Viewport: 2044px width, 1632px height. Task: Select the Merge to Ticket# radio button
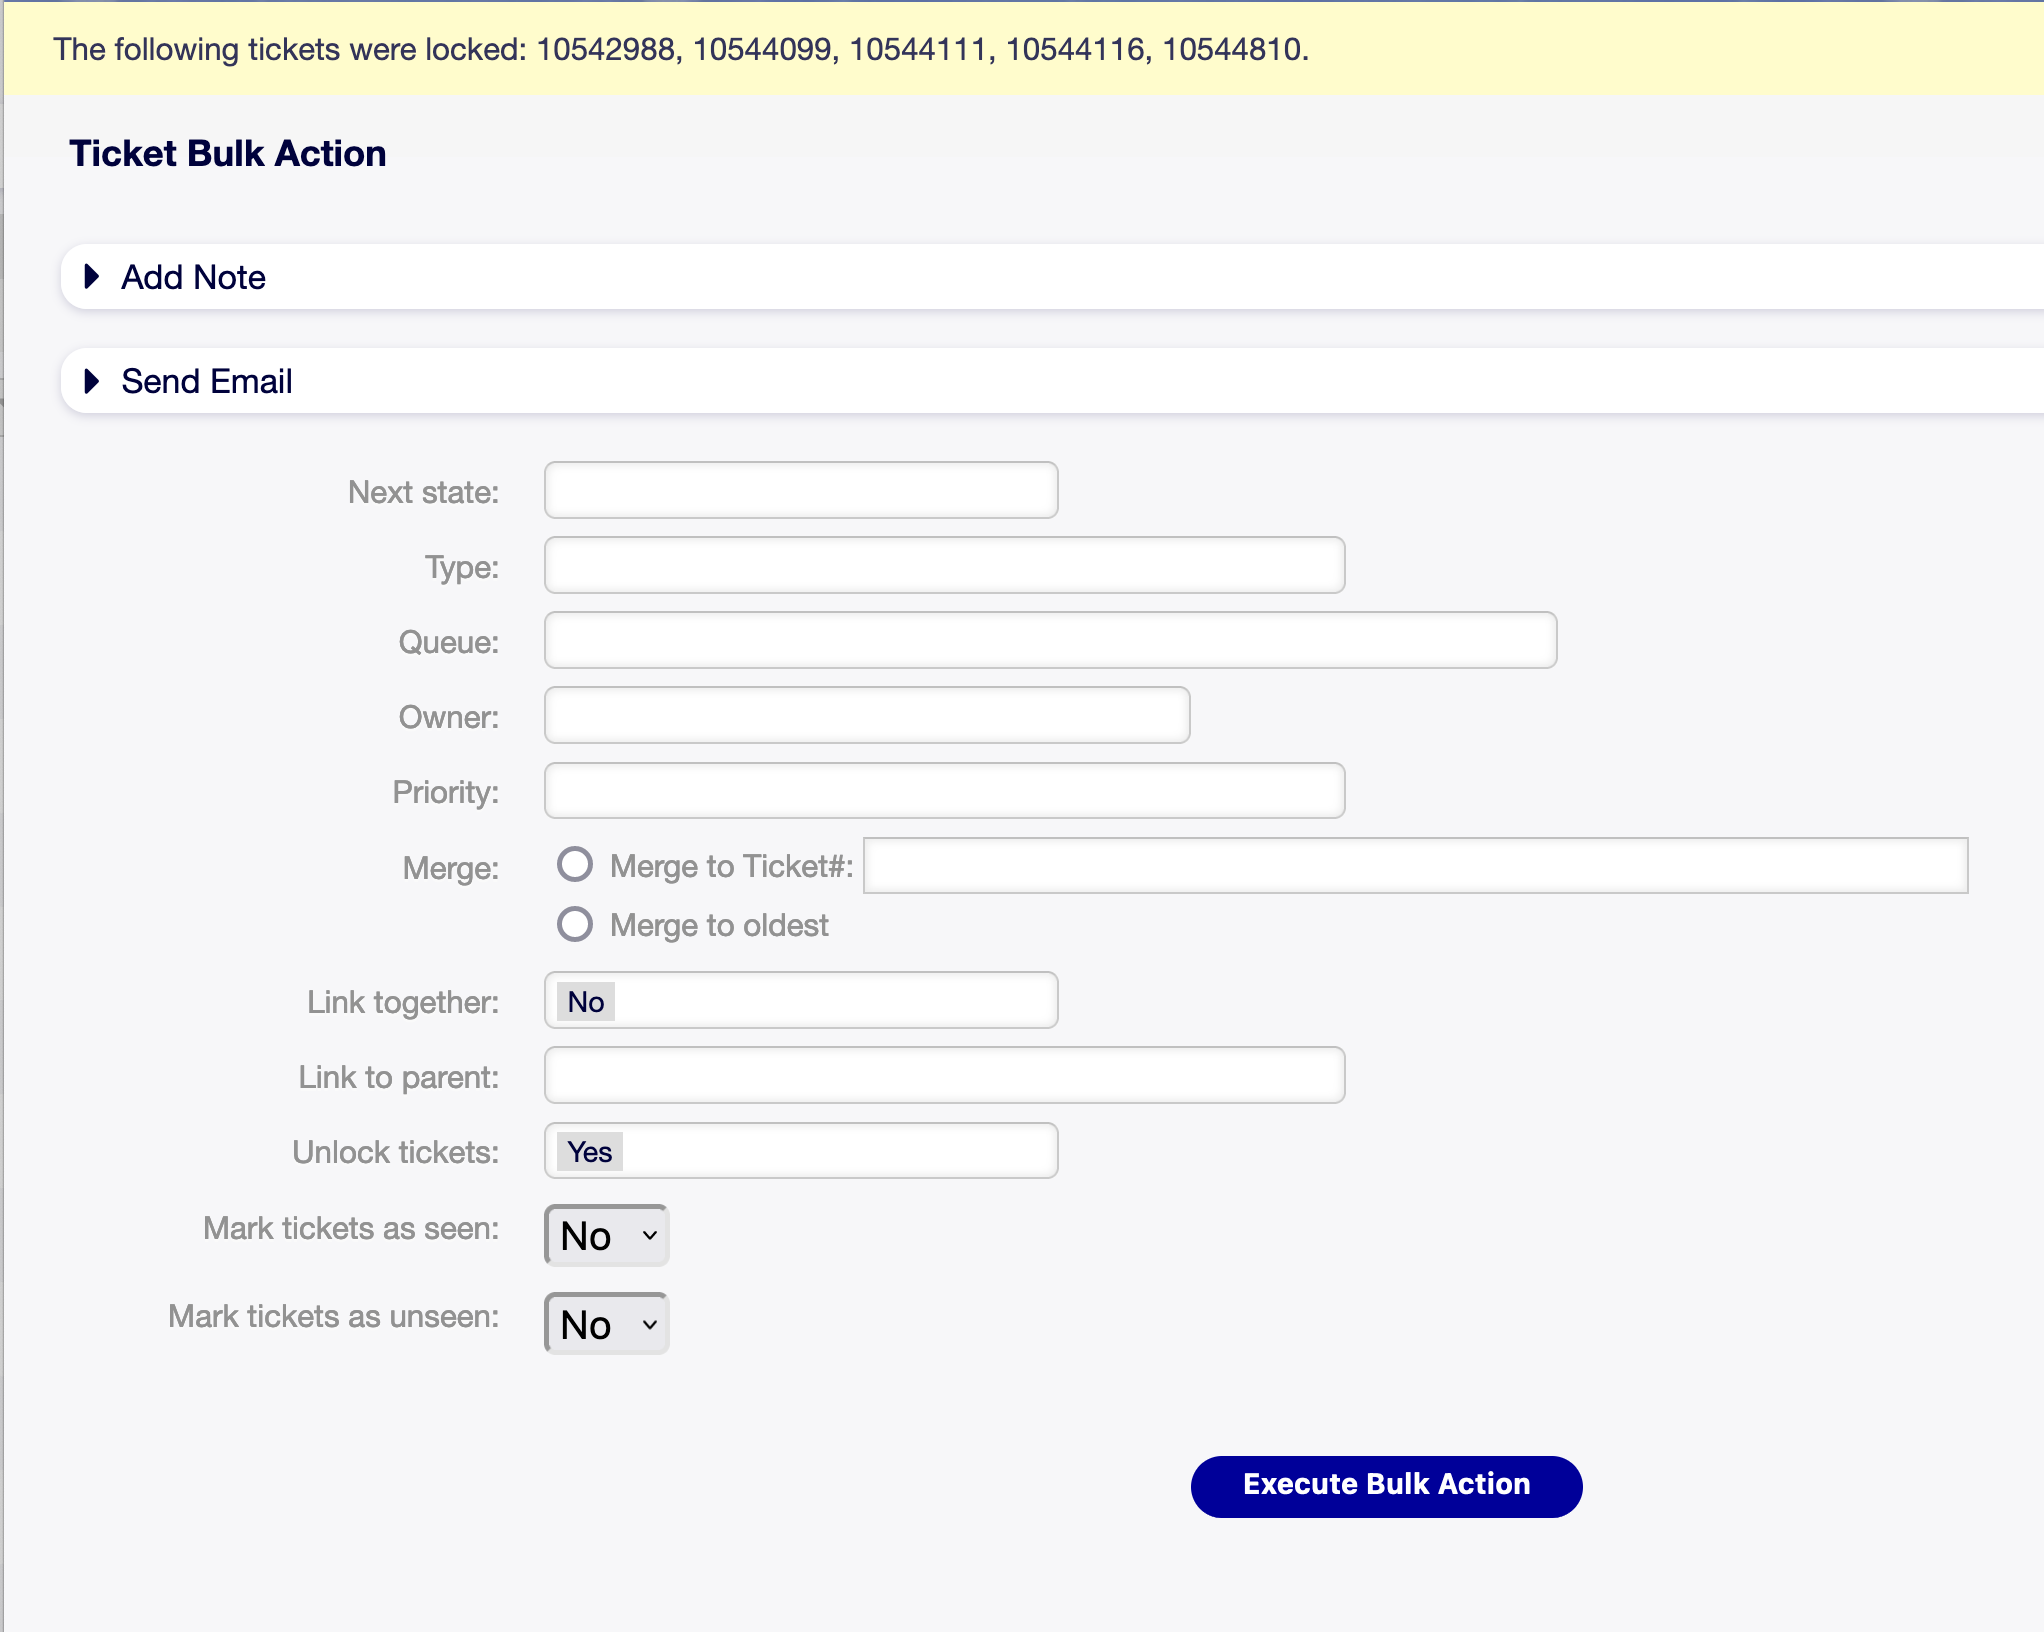pyautogui.click(x=575, y=864)
